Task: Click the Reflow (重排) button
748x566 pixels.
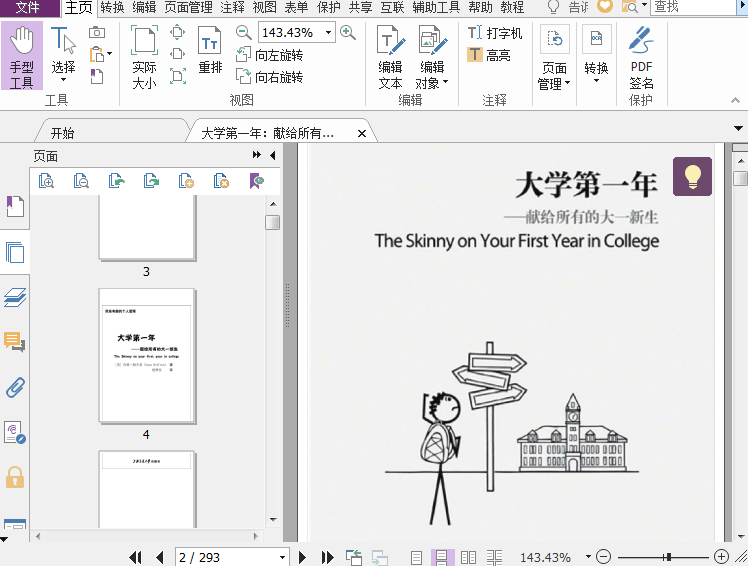Action: click(x=210, y=51)
